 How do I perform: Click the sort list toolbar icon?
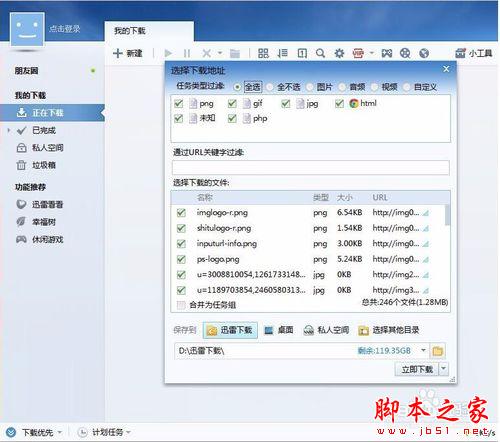[x=283, y=53]
